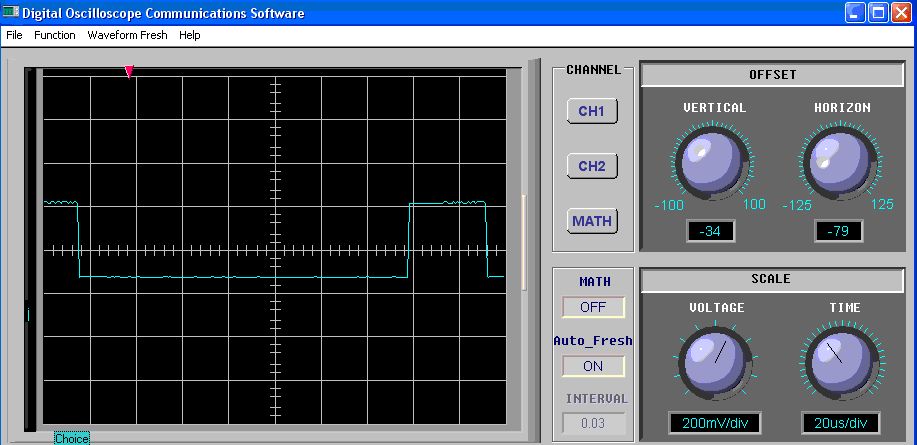Select channel CH2
Viewport: 917px width, 445px height.
591,166
